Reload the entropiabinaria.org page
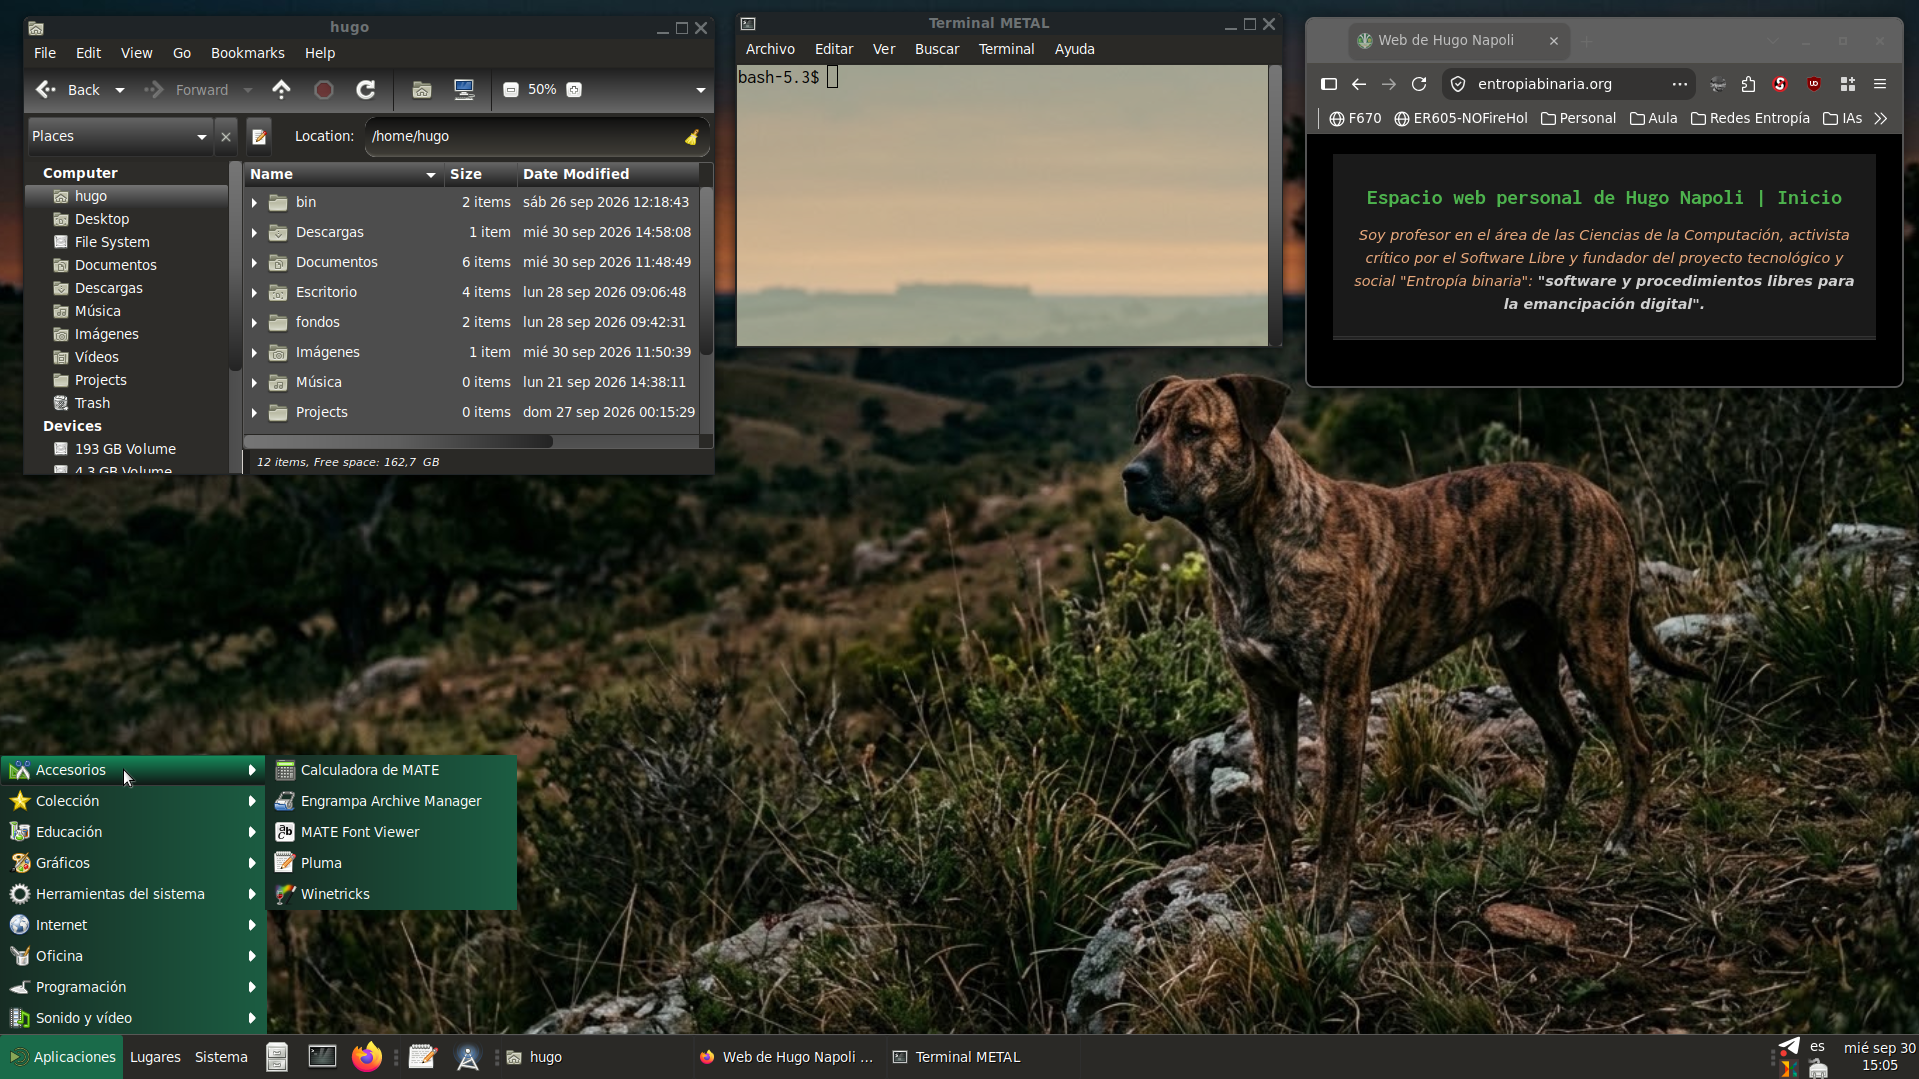Screen dimensions: 1919x1079 (1419, 84)
